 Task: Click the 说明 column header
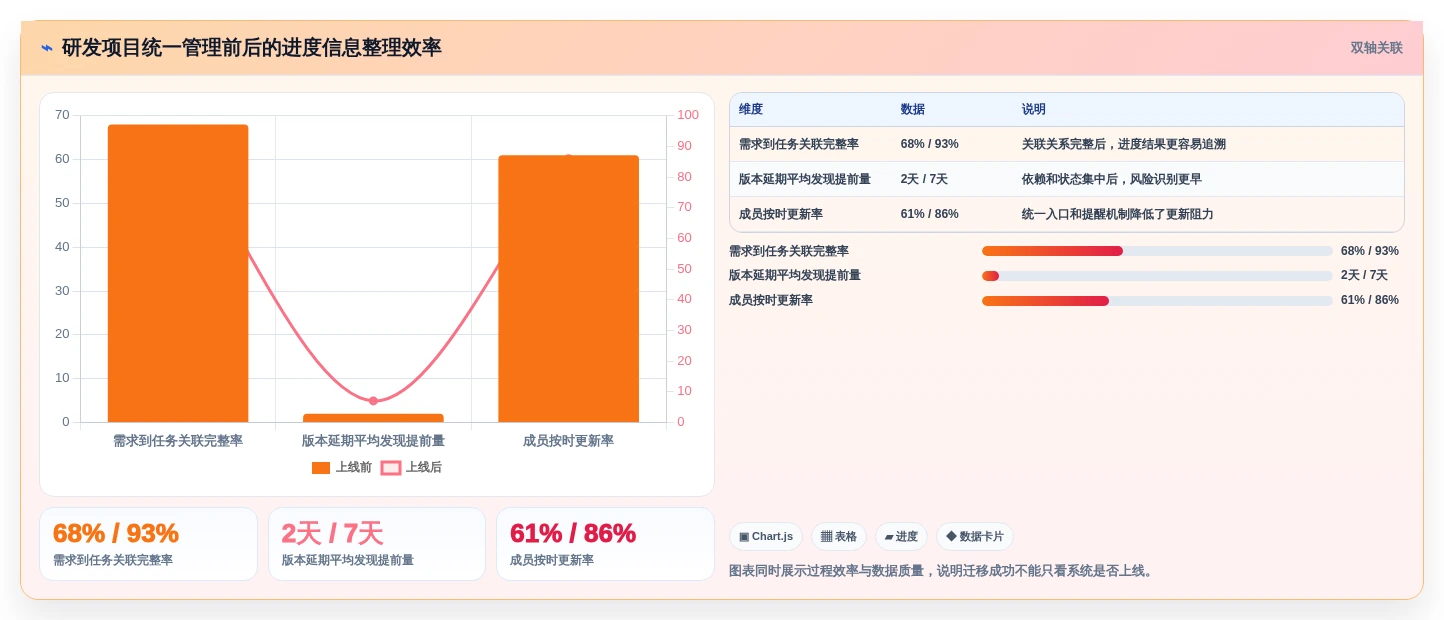coord(1034,110)
